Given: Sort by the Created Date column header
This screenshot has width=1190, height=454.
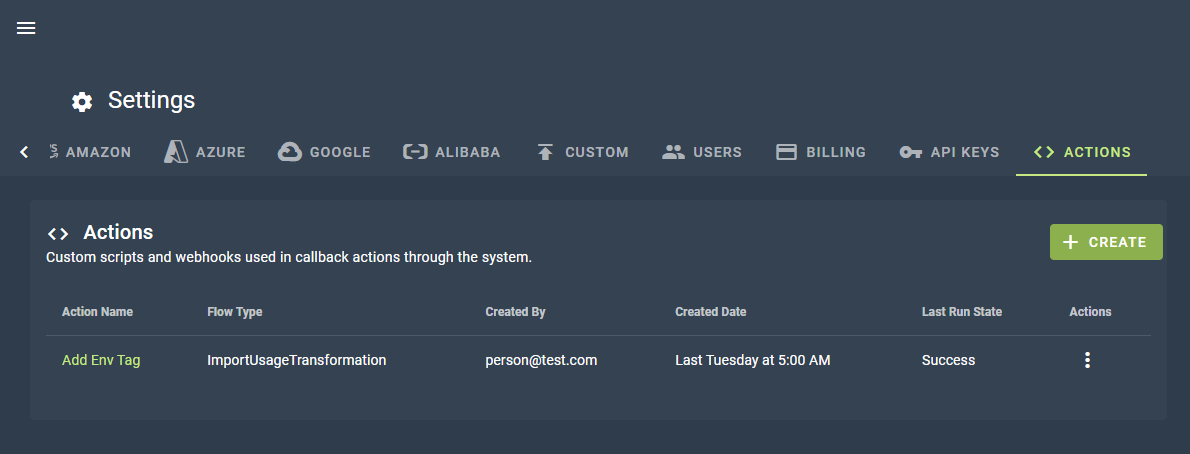Looking at the screenshot, I should 710,312.
